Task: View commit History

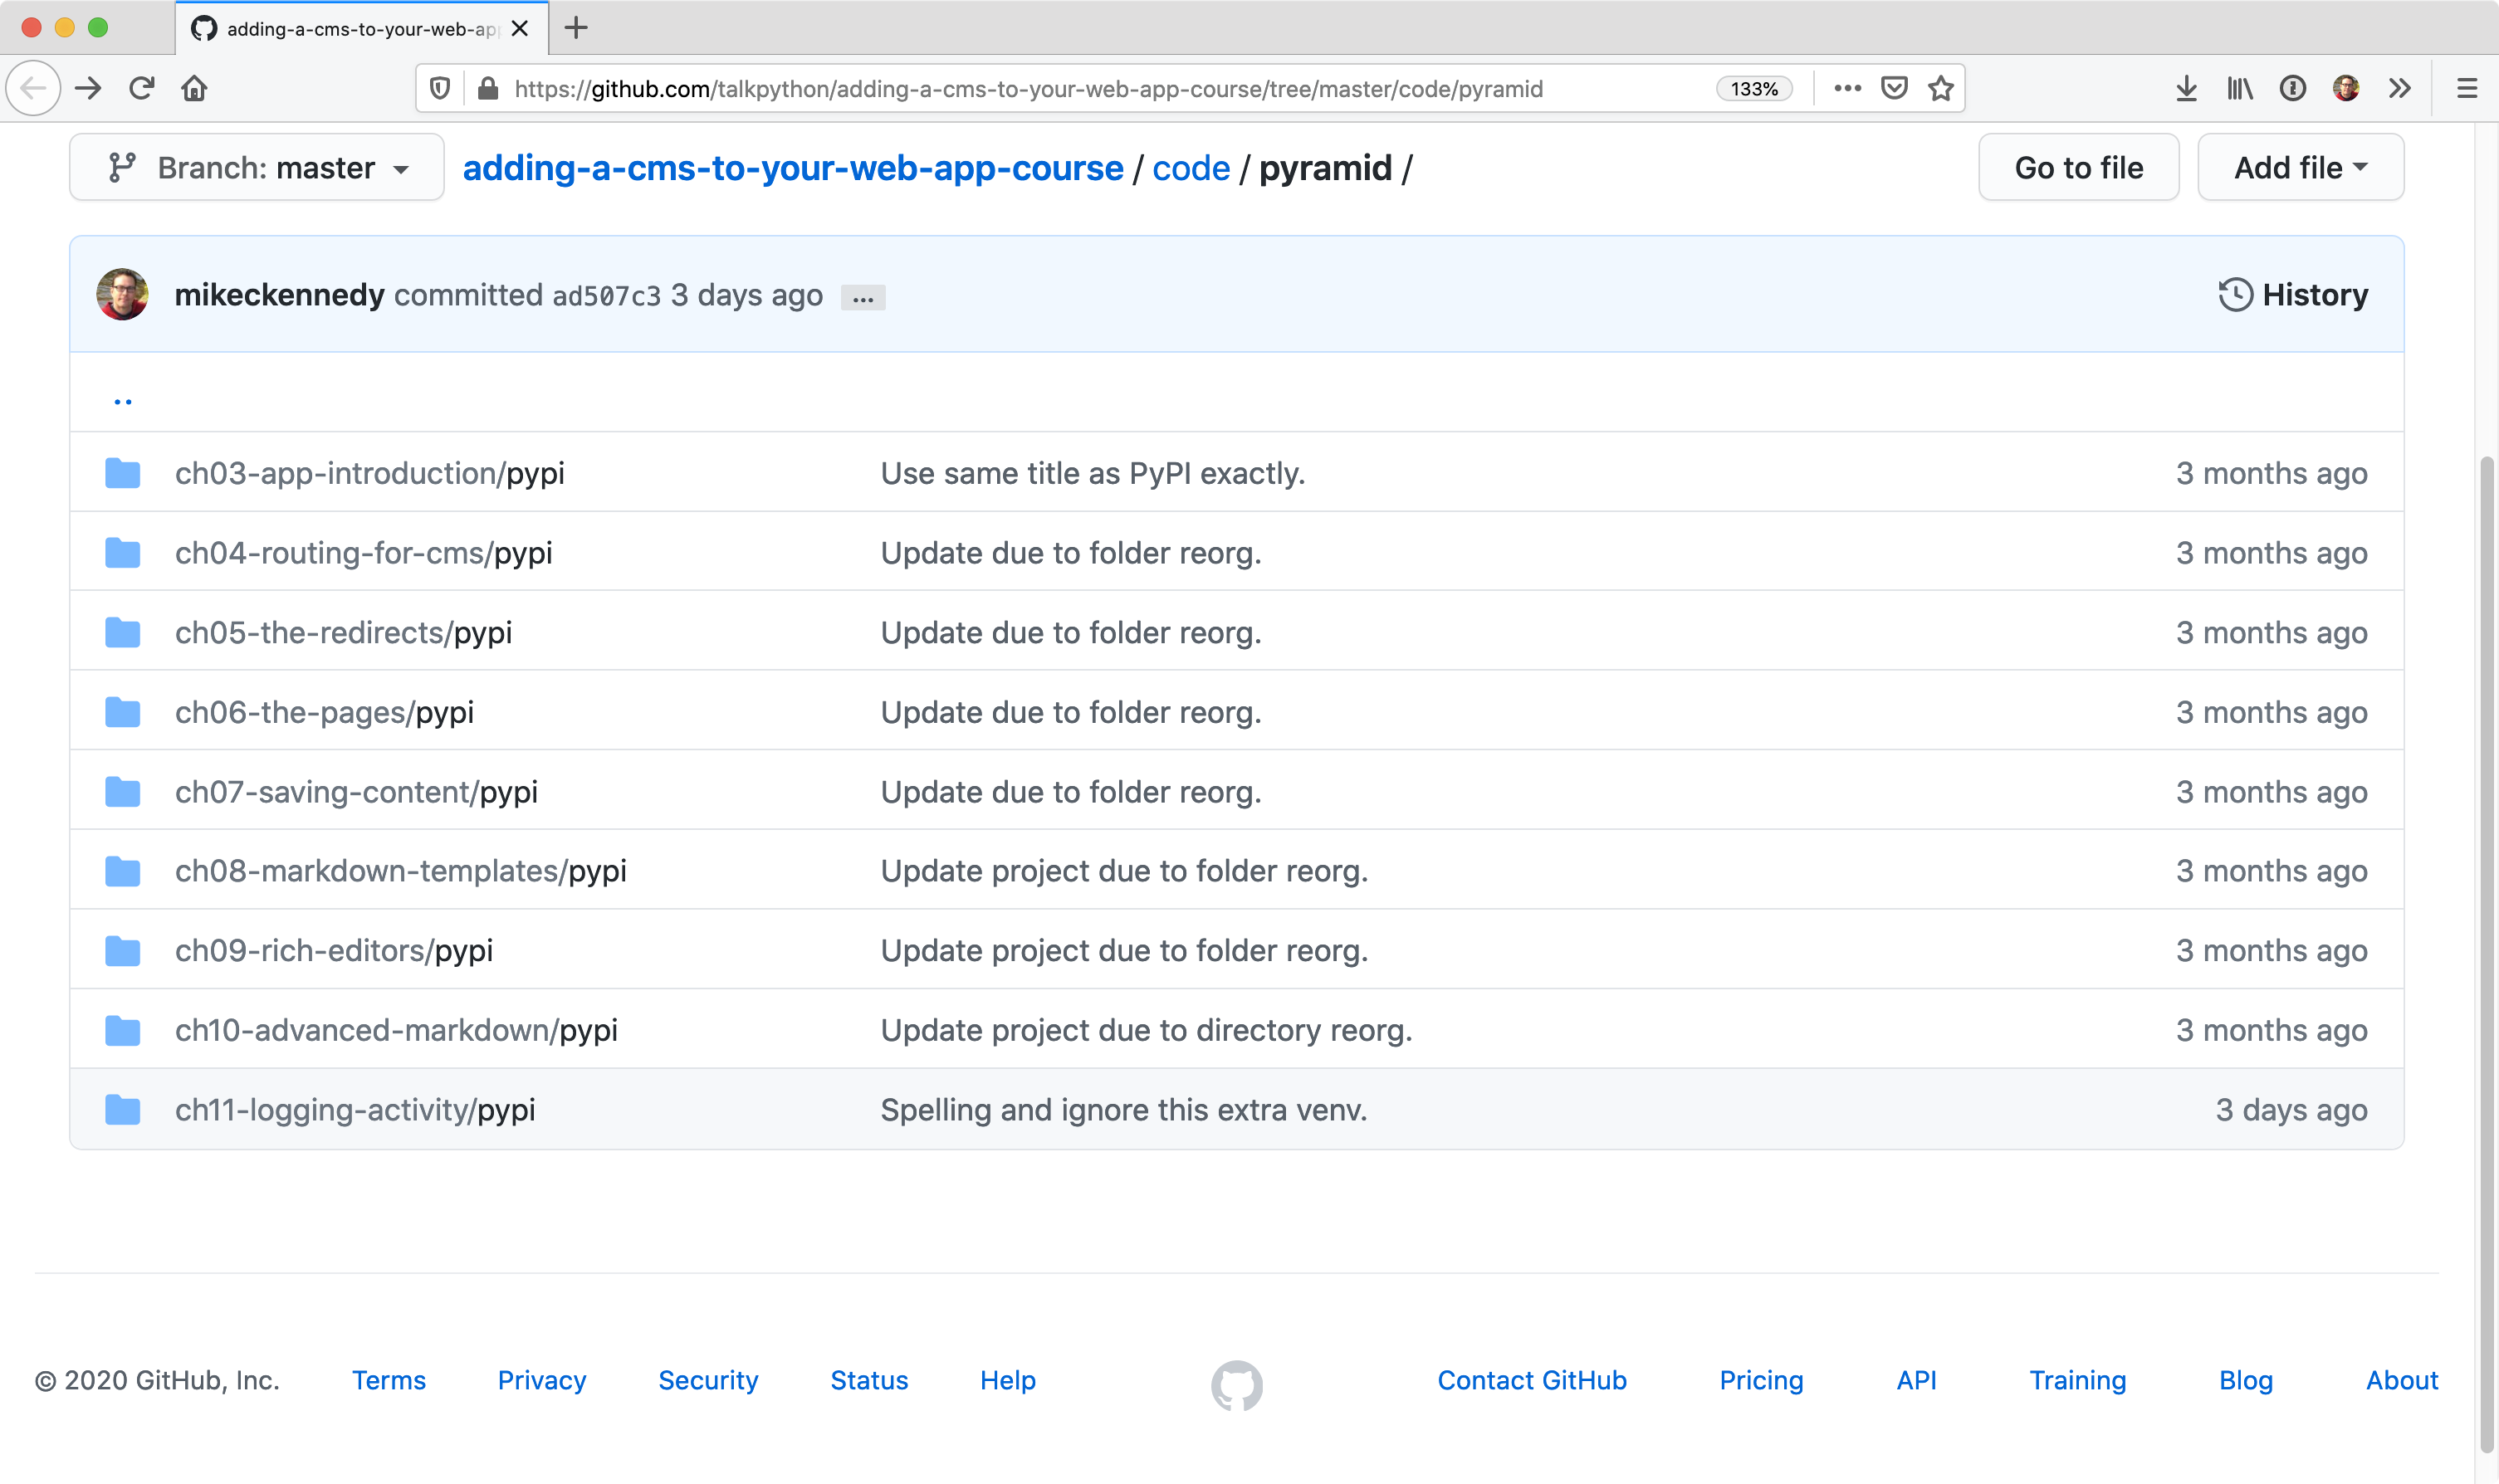Action: [2293, 295]
